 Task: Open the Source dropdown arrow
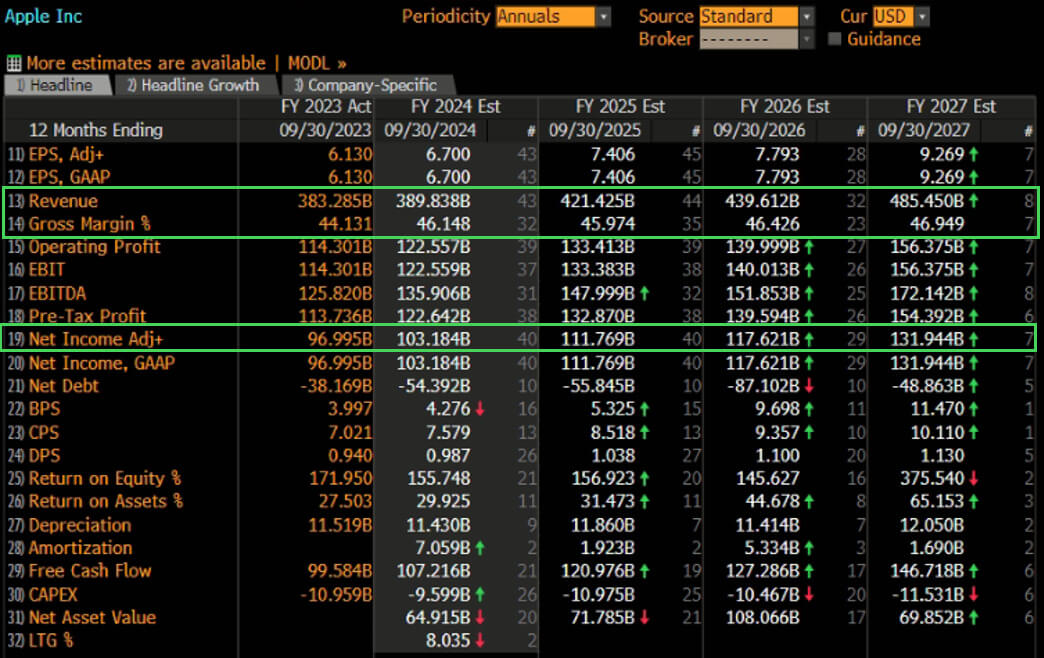click(806, 17)
